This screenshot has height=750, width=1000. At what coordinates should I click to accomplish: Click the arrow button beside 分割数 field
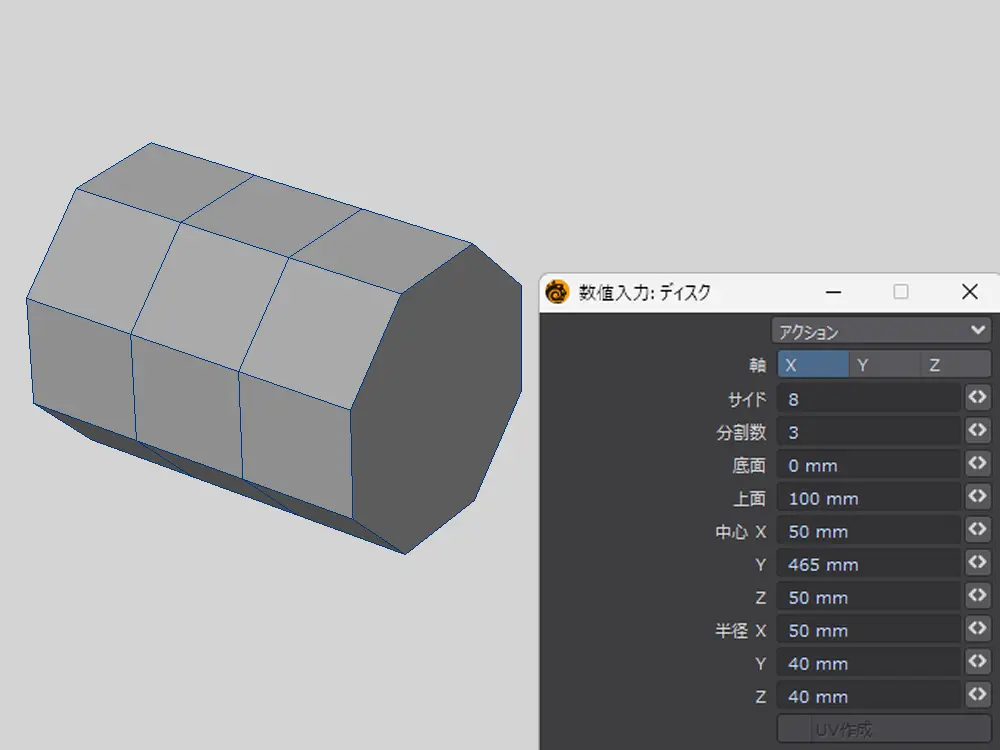[x=977, y=431]
